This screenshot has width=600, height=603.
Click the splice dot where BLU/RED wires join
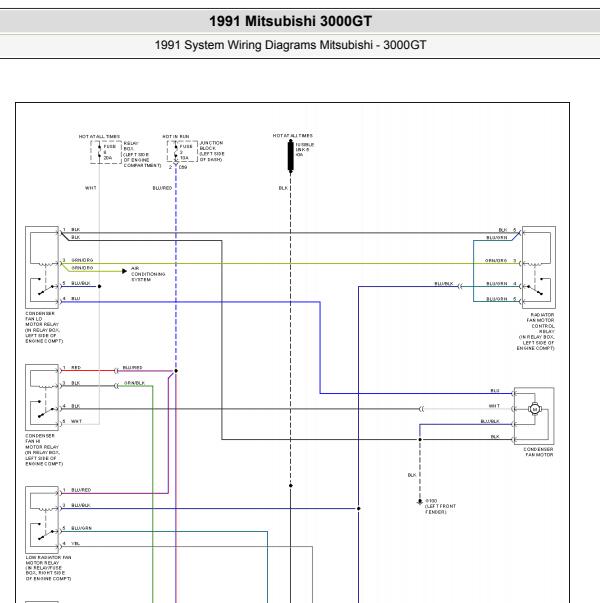[176, 371]
